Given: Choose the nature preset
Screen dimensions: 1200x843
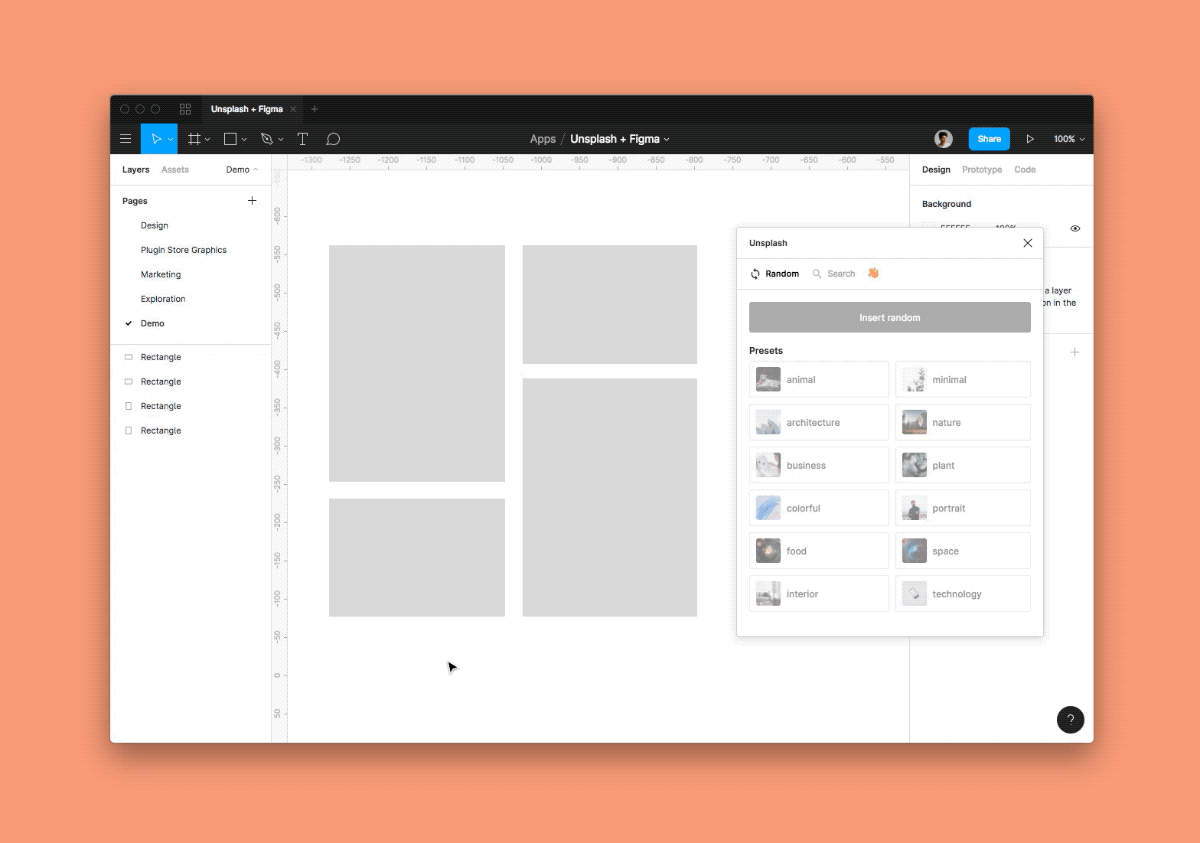Looking at the screenshot, I should (x=963, y=423).
